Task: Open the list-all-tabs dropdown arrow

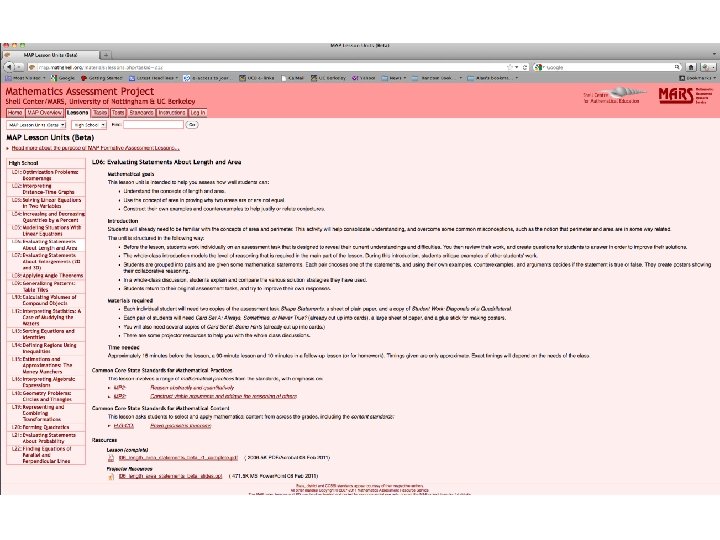Action: (714, 55)
